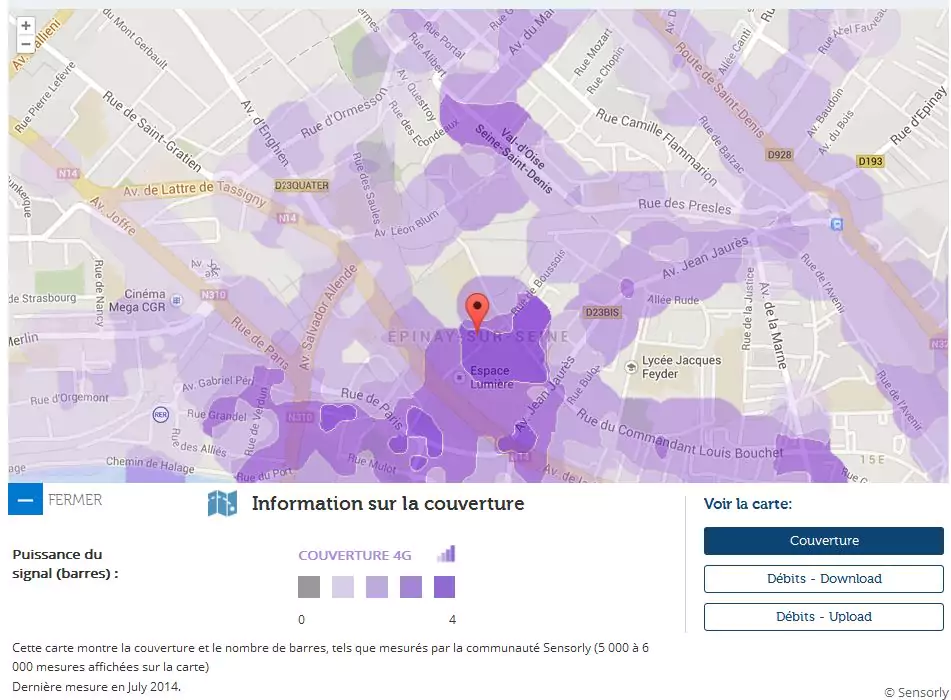The height and width of the screenshot is (700, 951).
Task: Show the Couverture map view
Action: tap(823, 541)
